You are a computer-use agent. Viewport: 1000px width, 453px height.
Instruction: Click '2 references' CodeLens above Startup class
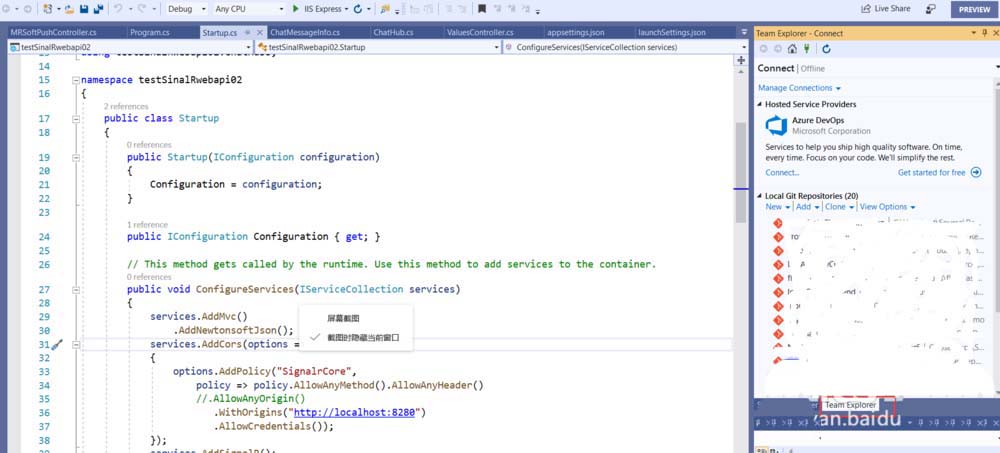point(126,107)
